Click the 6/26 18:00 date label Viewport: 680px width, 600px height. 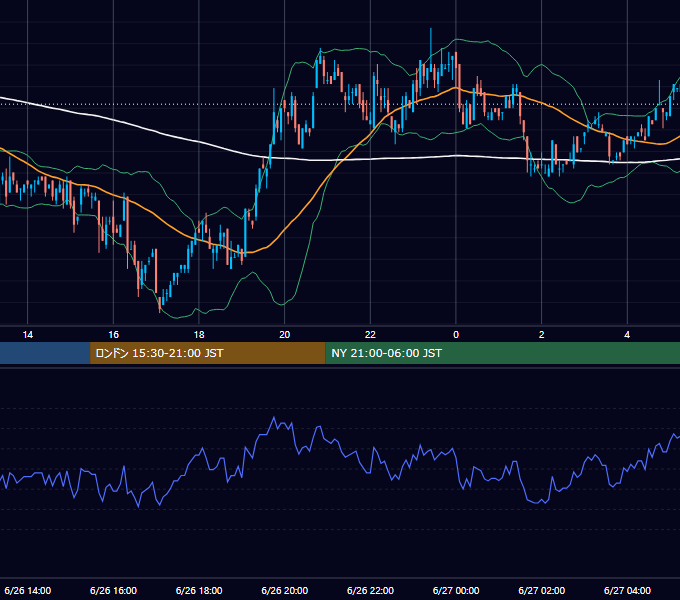(199, 590)
